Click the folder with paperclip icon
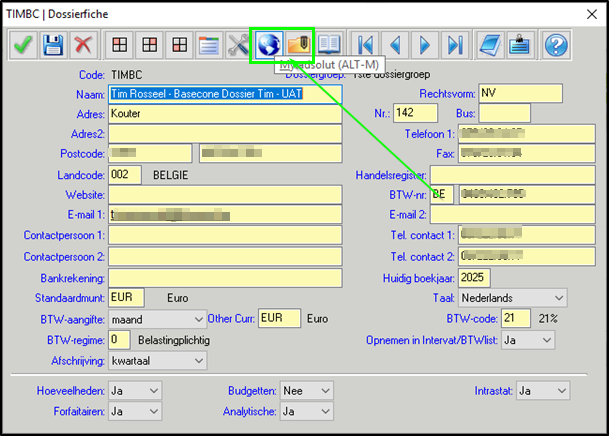The height and width of the screenshot is (436, 609). (298, 45)
